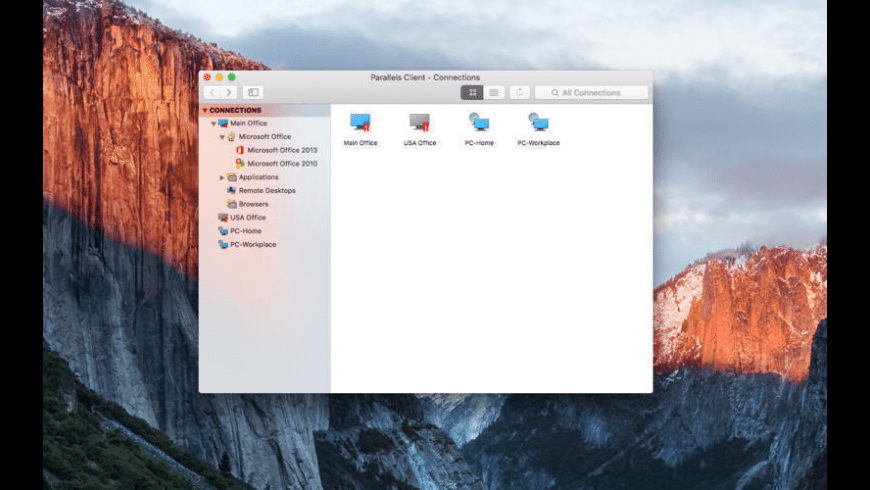
Task: Click the PC-Home connection icon in grid
Action: pos(479,122)
